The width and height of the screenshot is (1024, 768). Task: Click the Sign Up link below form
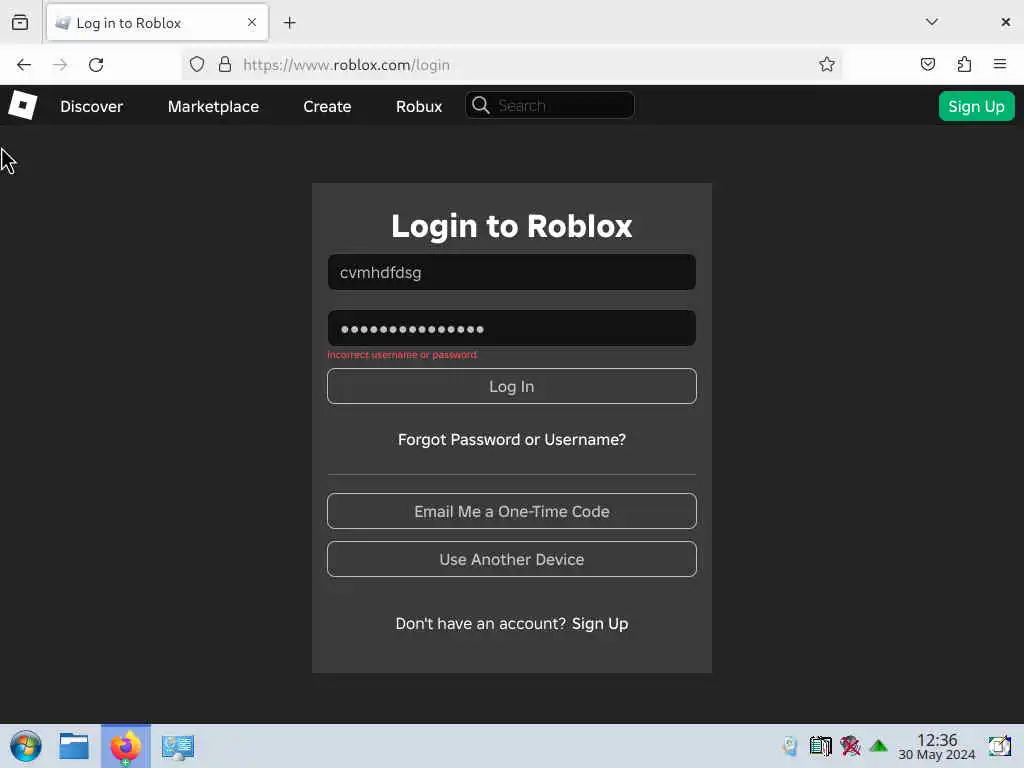[600, 624]
